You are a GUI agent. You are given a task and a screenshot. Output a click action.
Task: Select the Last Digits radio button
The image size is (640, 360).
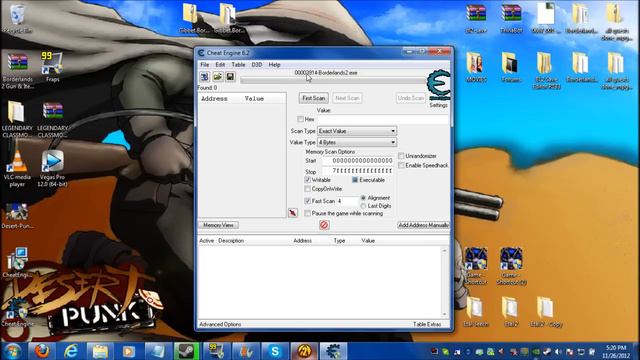tap(363, 206)
